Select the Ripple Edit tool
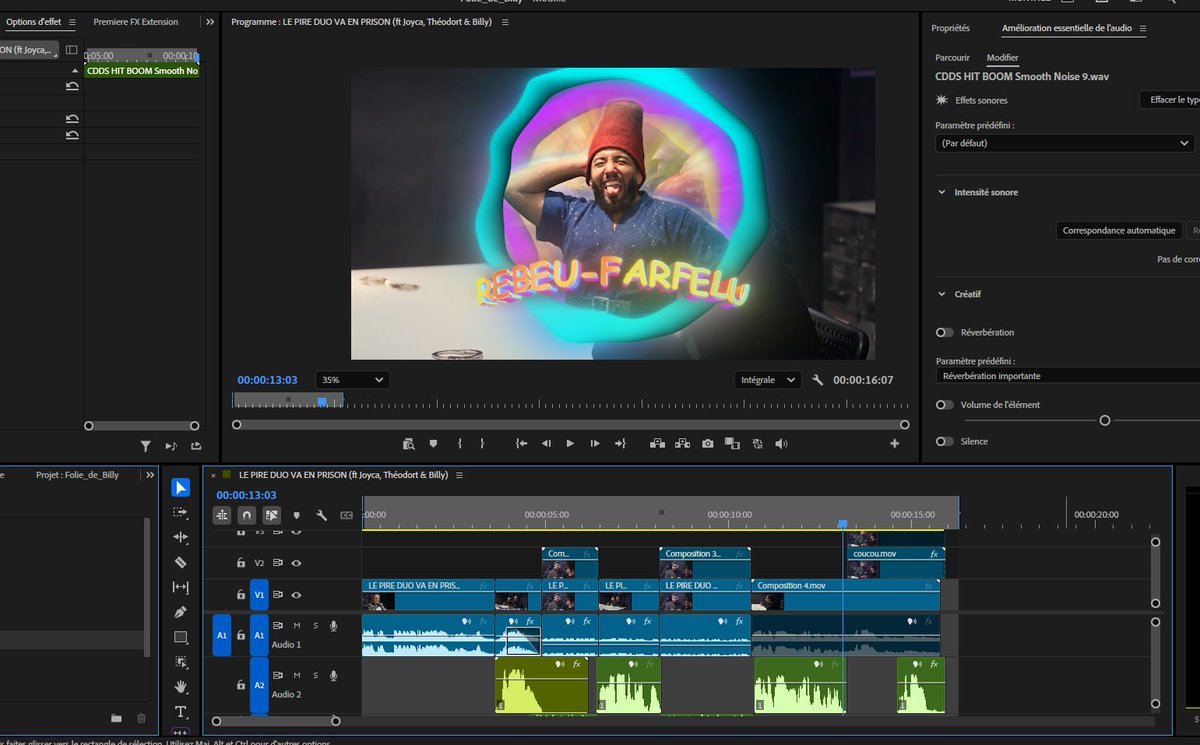Screen dimensions: 1200x745 coord(180,537)
